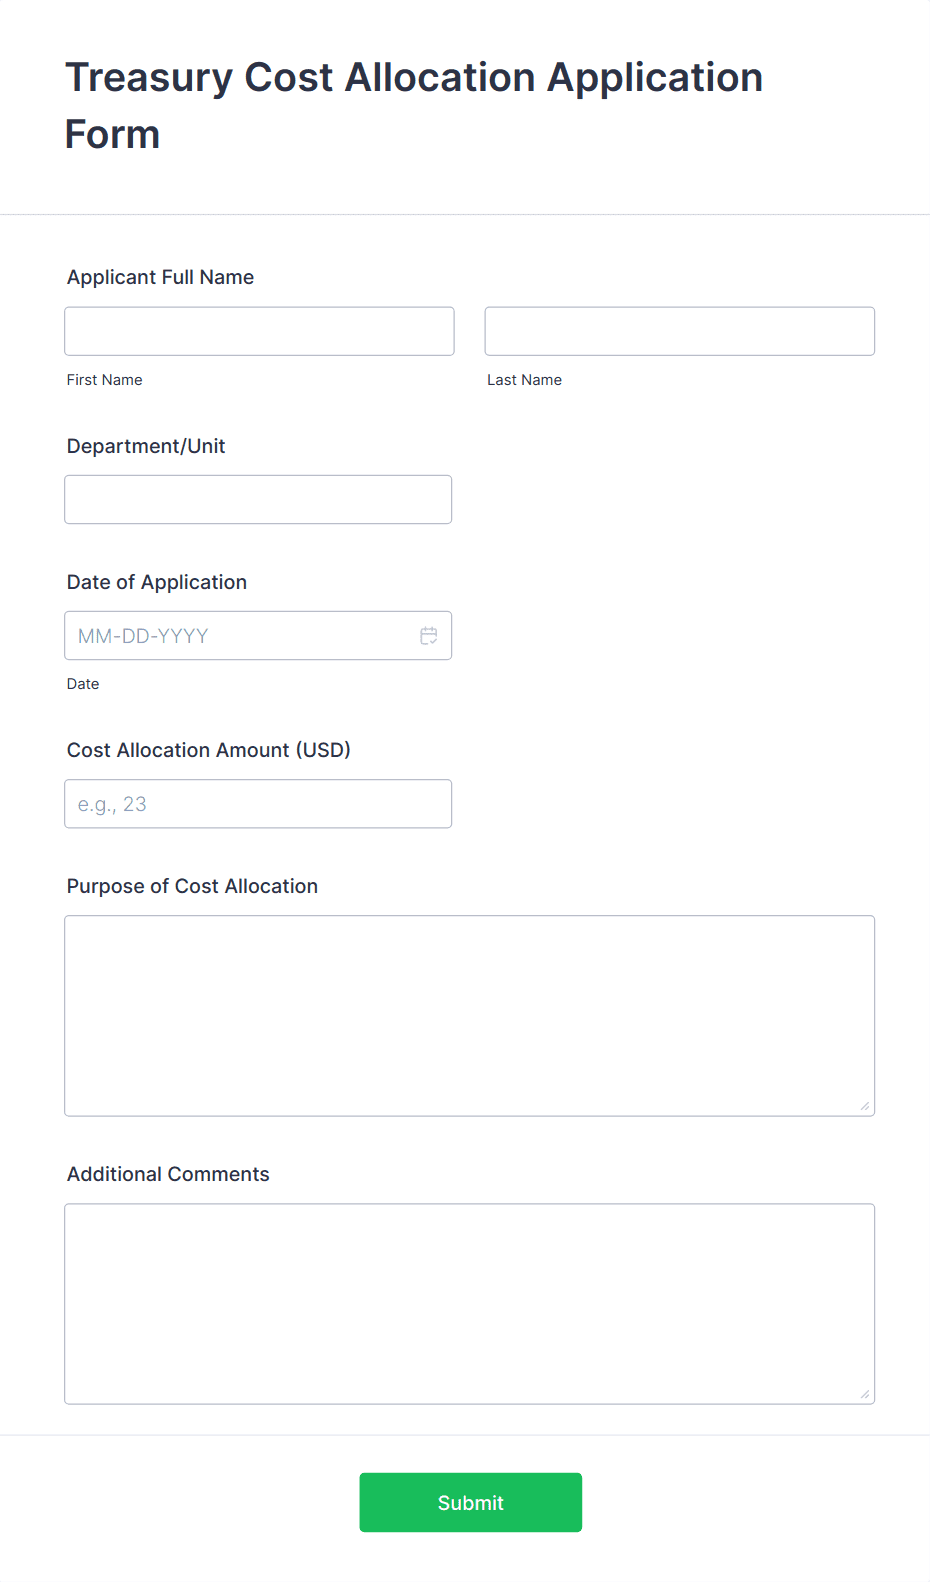
Task: Grab the Purpose of Cost Allocation resize handle
Action: (x=865, y=1106)
